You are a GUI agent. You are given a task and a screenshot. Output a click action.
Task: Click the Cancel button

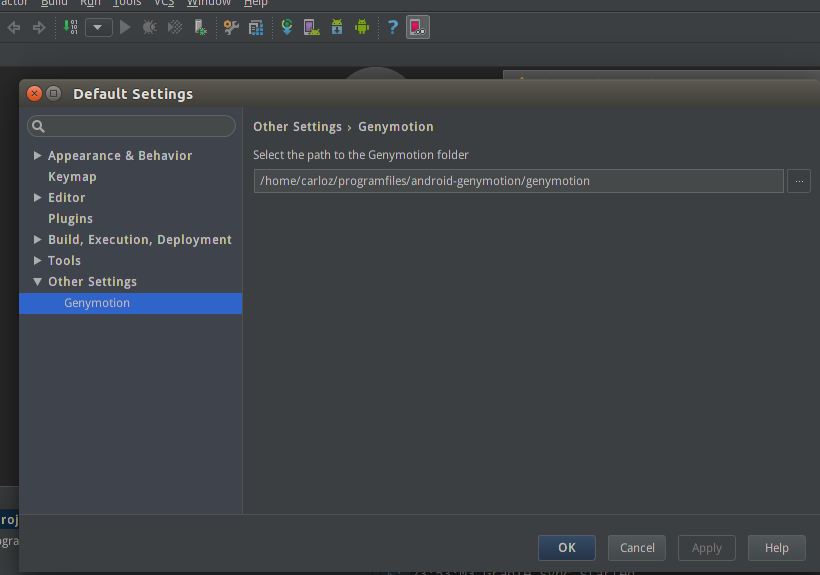[x=637, y=548]
